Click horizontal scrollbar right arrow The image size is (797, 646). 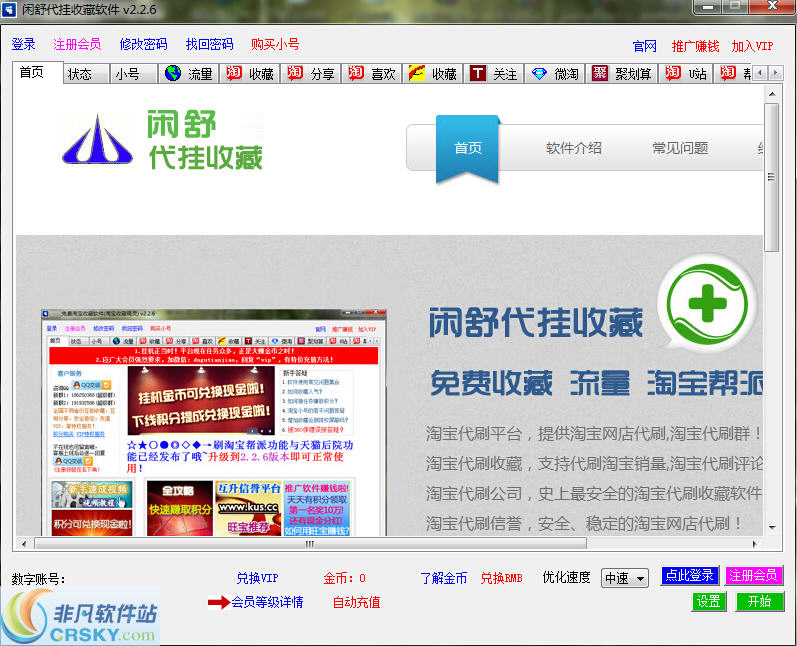pyautogui.click(x=755, y=544)
